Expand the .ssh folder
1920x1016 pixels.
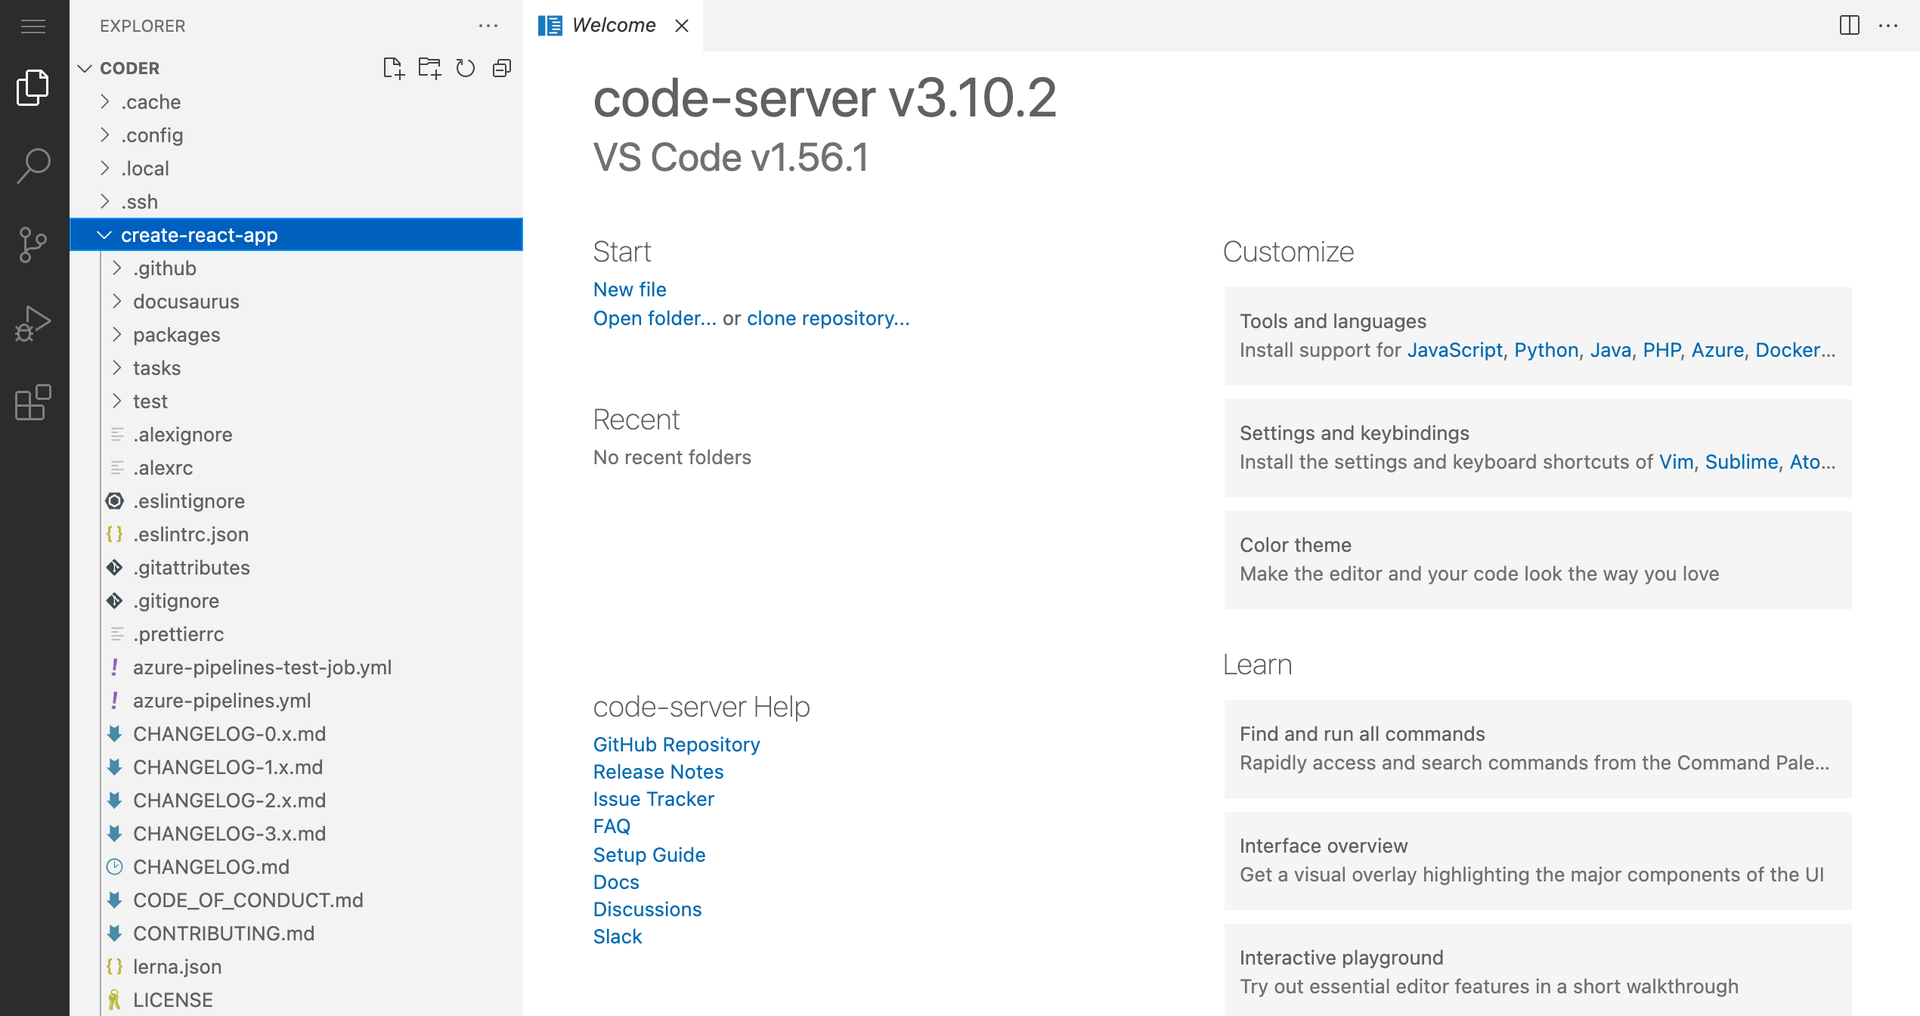coord(296,202)
